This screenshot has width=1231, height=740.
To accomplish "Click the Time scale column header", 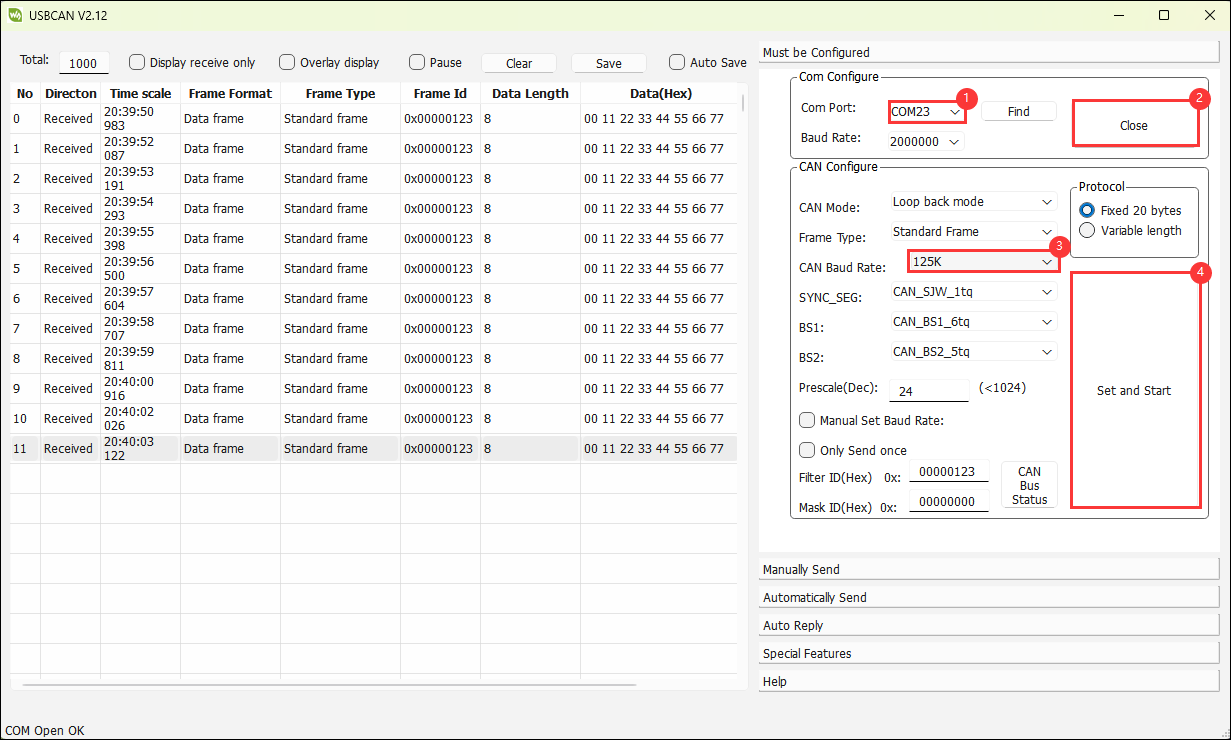I will click(x=141, y=93).
